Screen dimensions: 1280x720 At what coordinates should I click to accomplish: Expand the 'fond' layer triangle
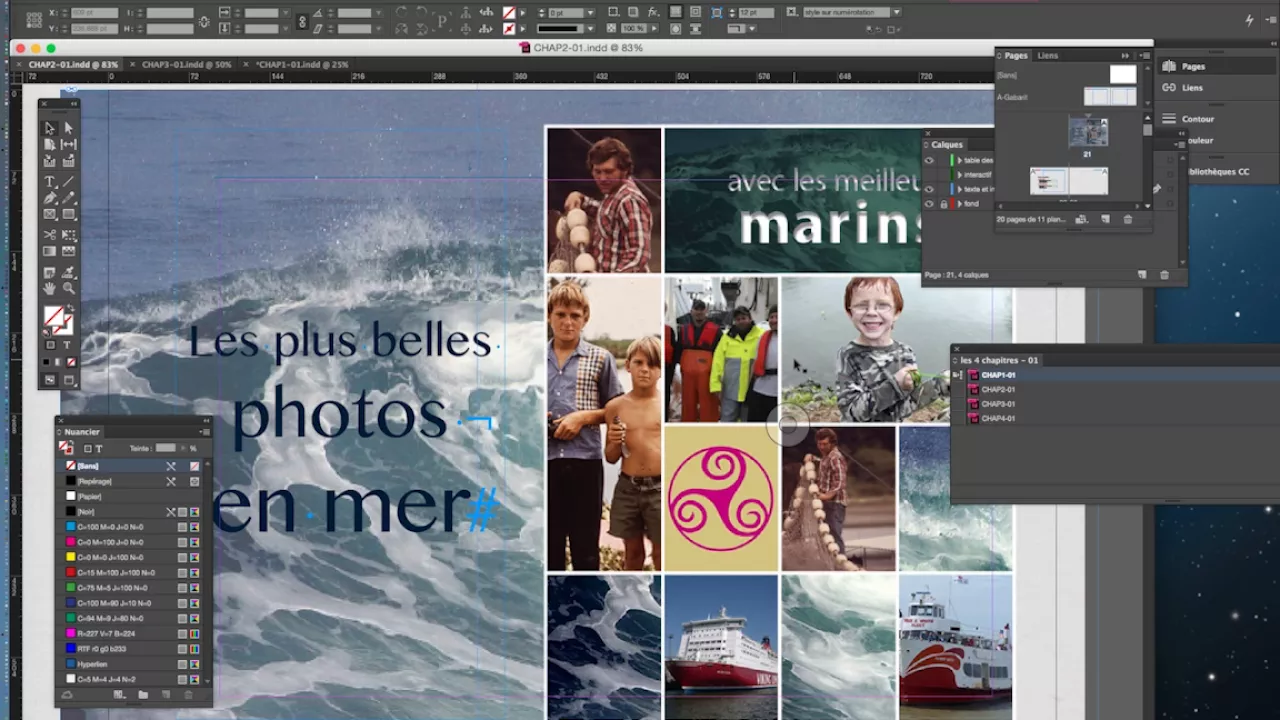pyautogui.click(x=959, y=204)
